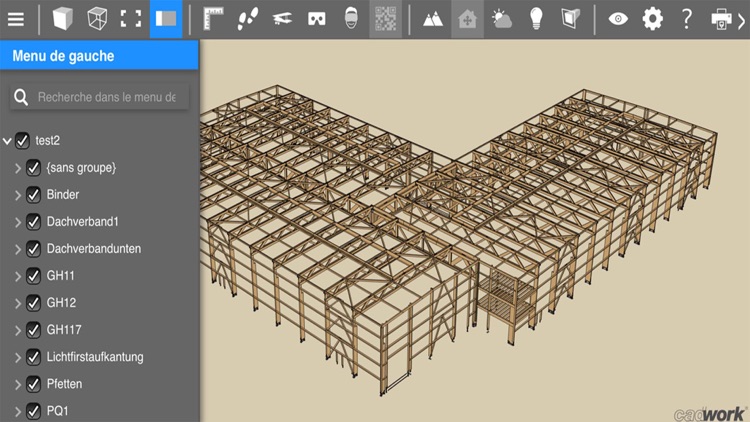This screenshot has width=750, height=422.
Task: Uncheck the Dachverband1 checkbox
Action: pyautogui.click(x=33, y=222)
